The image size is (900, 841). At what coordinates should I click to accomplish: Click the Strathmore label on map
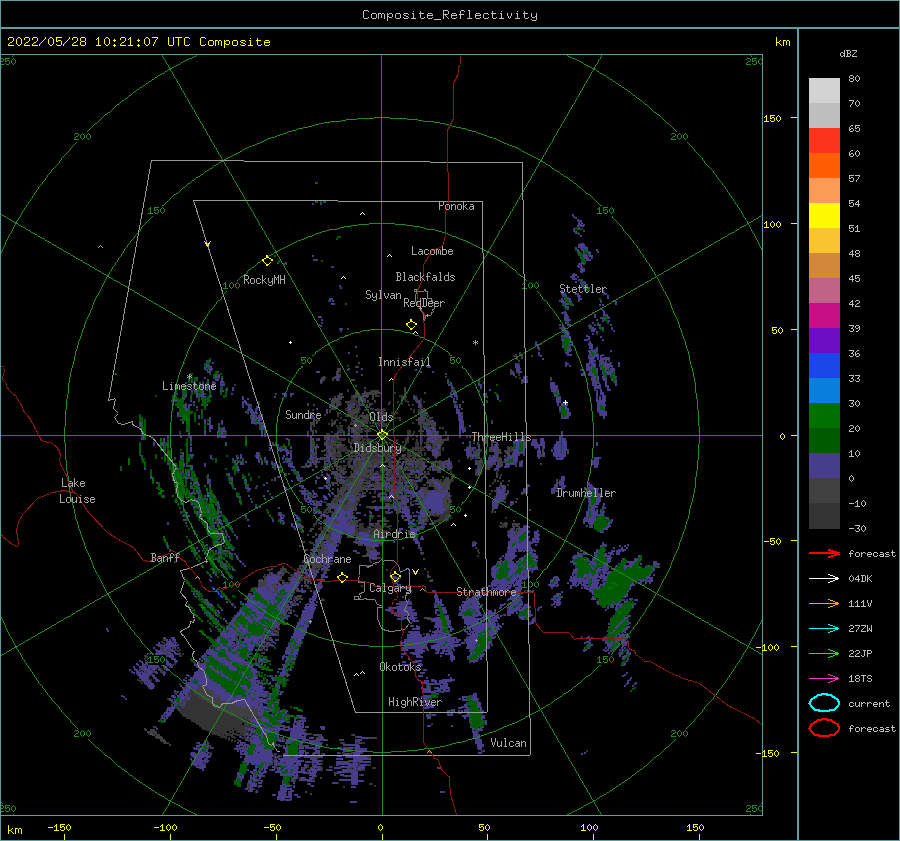486,592
